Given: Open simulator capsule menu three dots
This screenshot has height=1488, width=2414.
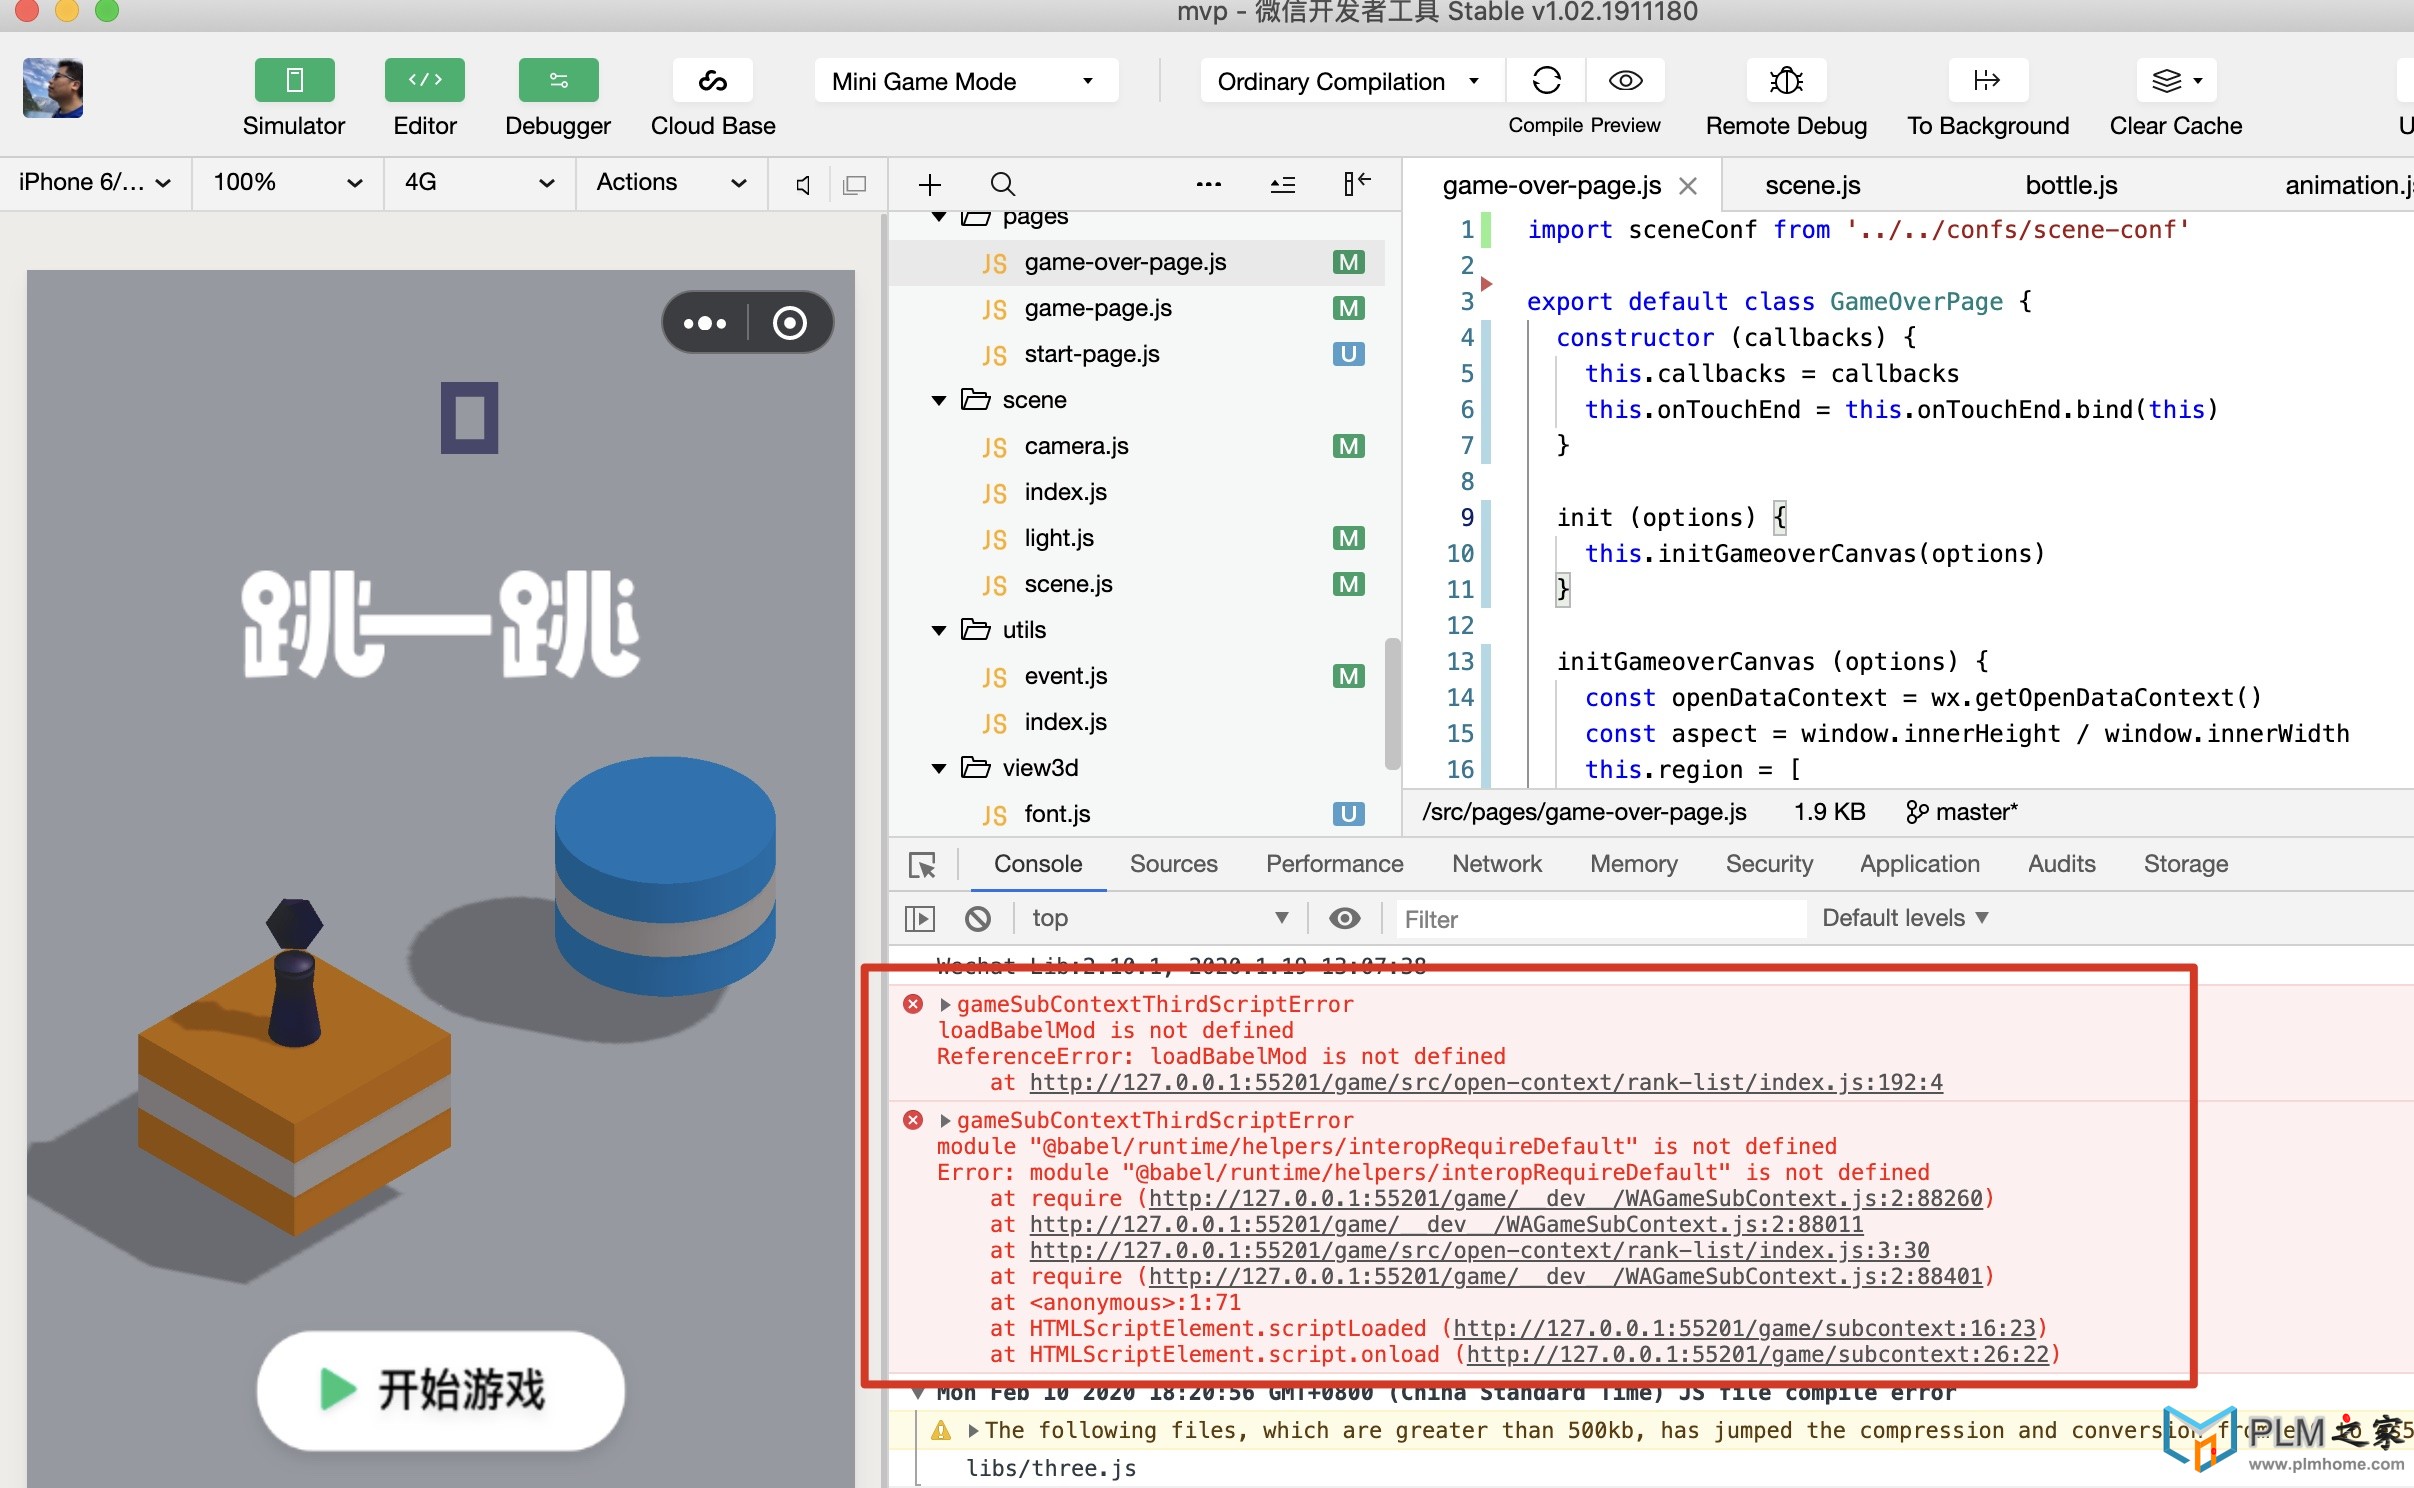Looking at the screenshot, I should point(705,323).
